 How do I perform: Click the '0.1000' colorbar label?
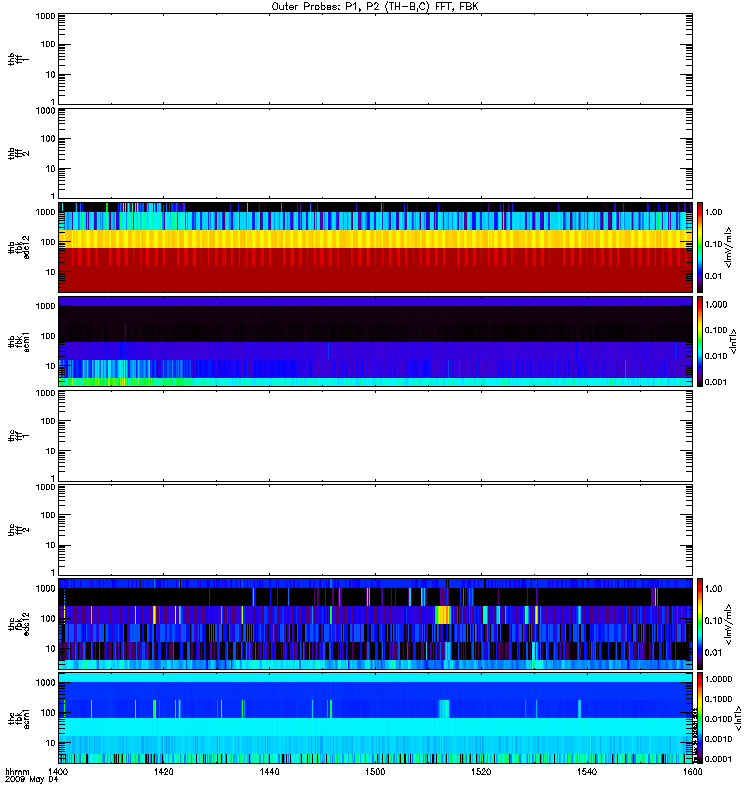pyautogui.click(x=718, y=699)
